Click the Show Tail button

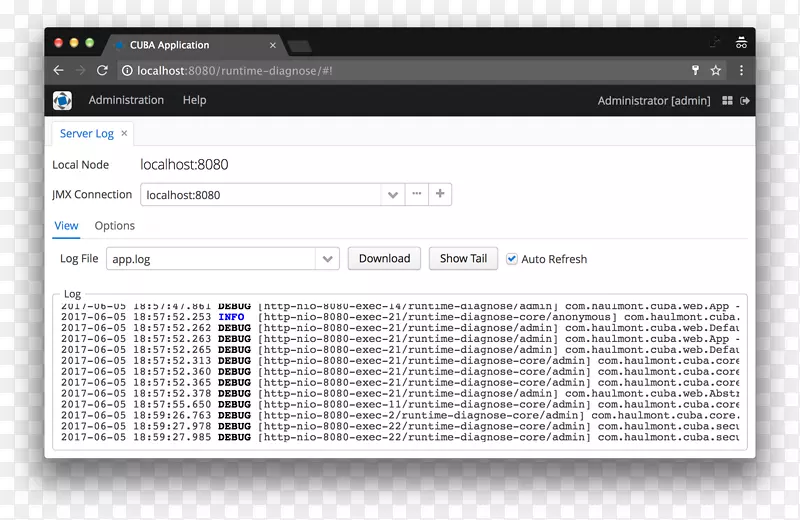(x=463, y=258)
